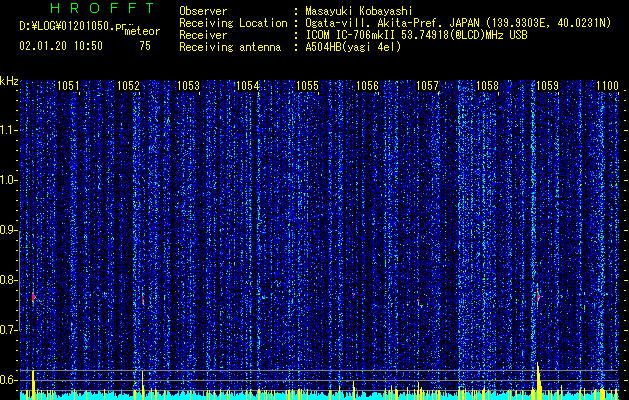The height and width of the screenshot is (400, 629).
Task: Click the 1100 time marker
Action: (607, 85)
